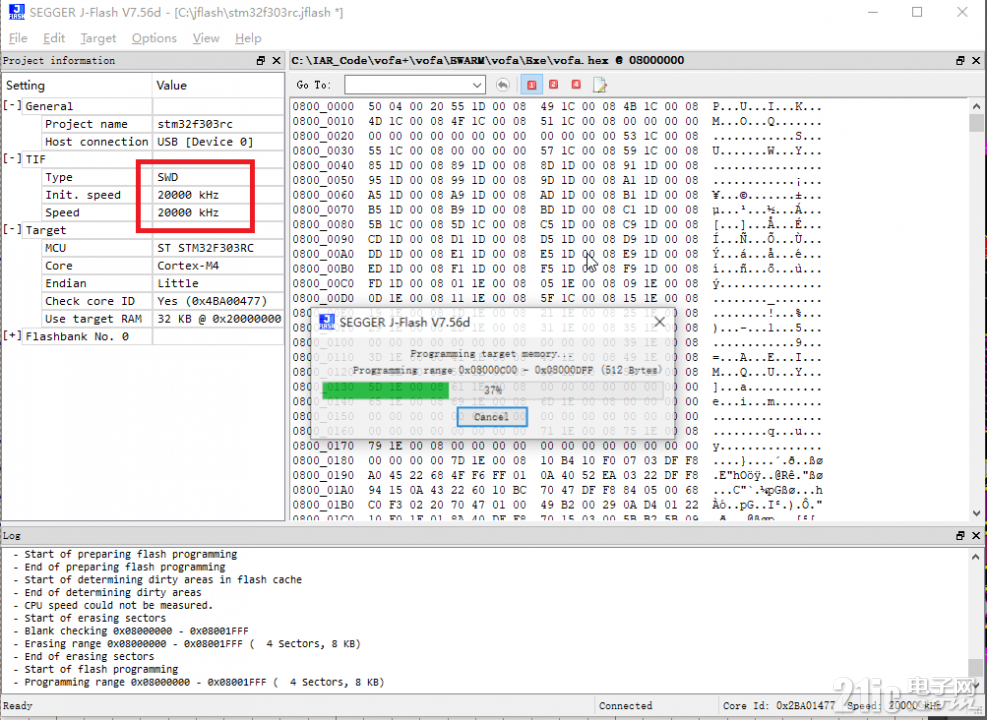Screen dimensions: 987x720
Task: Click hex address row 0800_00A0
Action: coord(324,254)
